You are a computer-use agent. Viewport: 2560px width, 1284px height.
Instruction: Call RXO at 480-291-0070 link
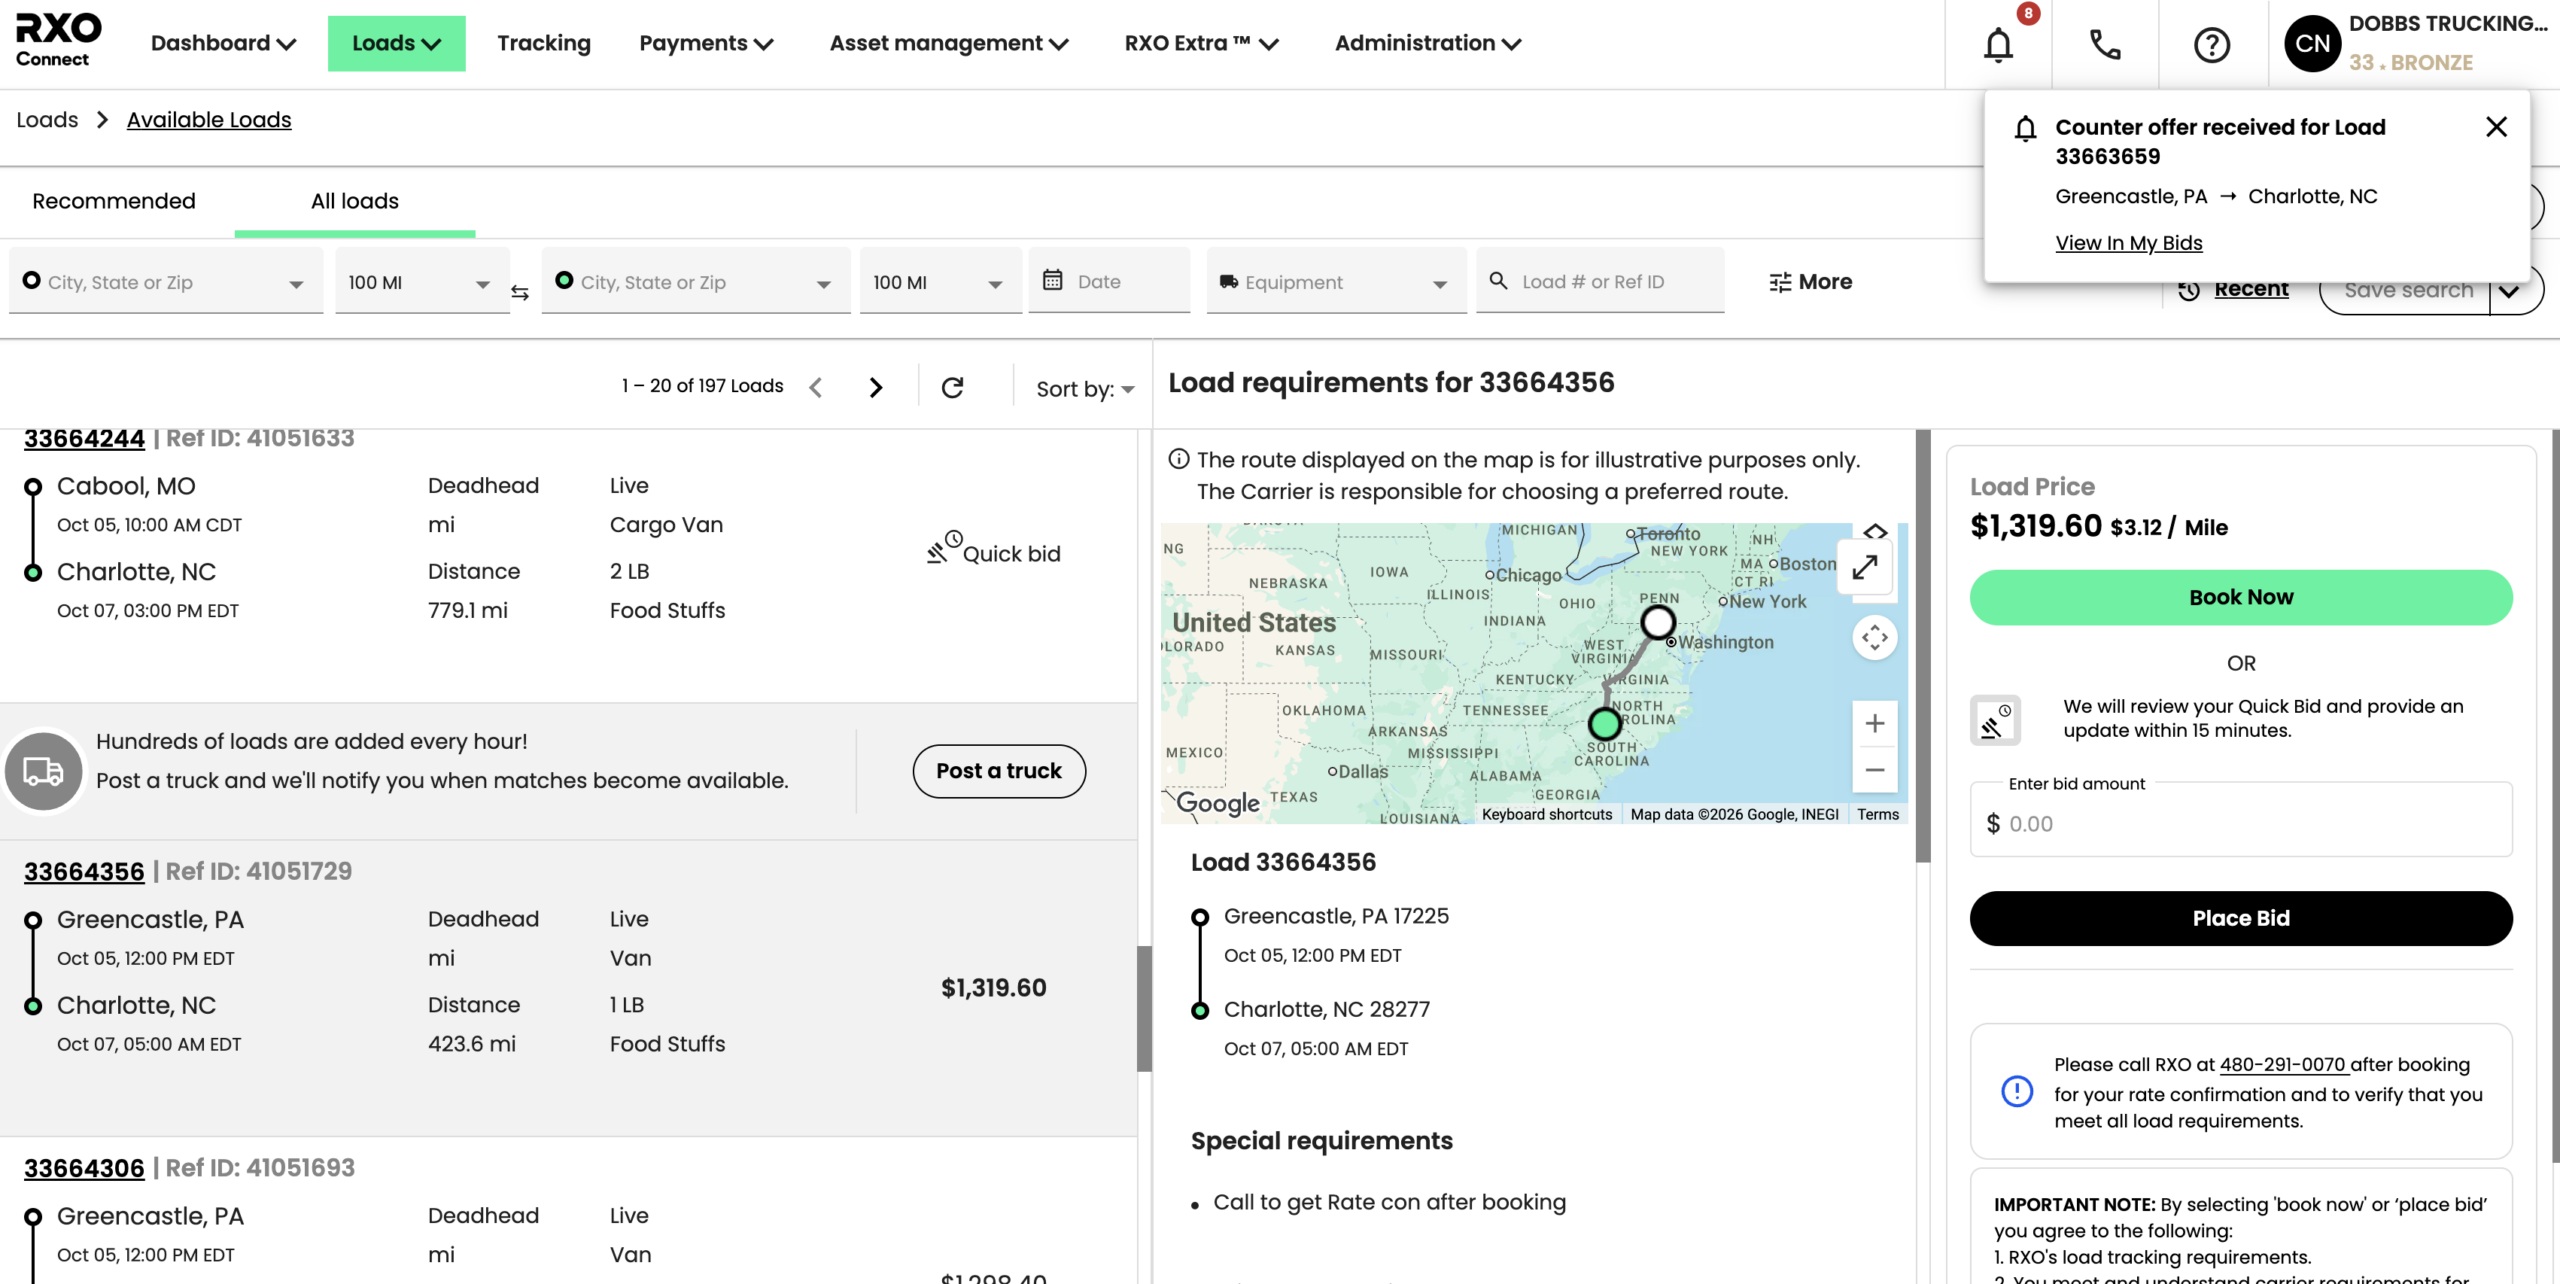pyautogui.click(x=2282, y=1065)
